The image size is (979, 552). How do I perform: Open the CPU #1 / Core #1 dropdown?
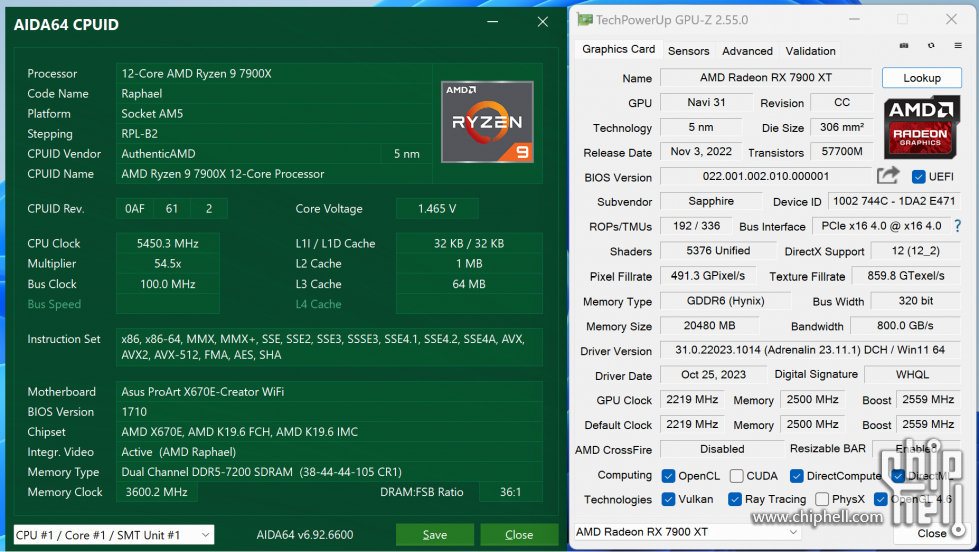[114, 535]
